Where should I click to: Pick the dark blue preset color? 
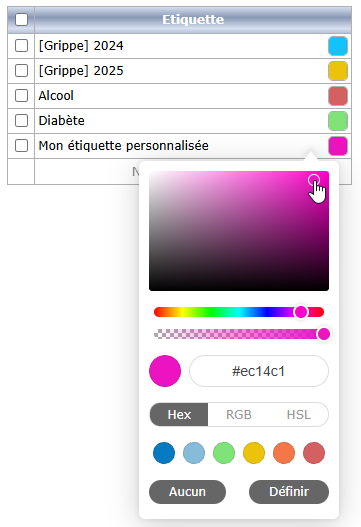coord(164,453)
